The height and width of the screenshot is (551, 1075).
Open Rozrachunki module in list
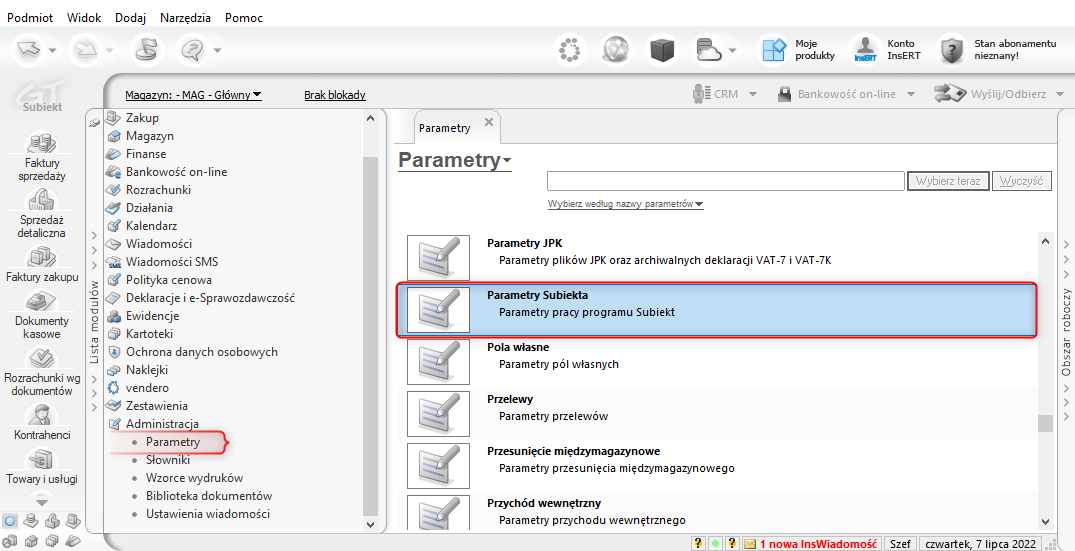(158, 190)
